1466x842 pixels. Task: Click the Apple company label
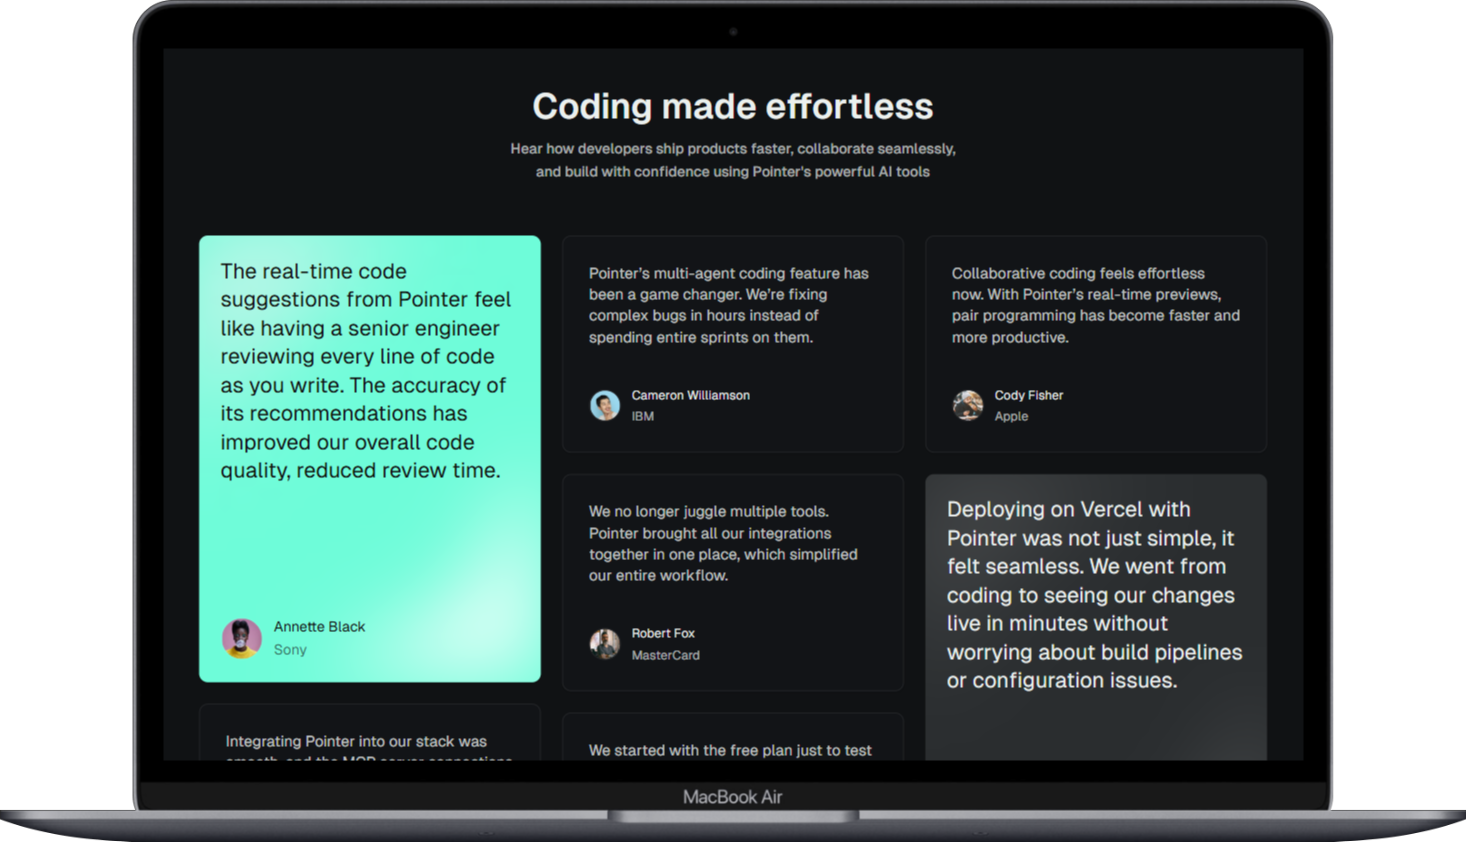pyautogui.click(x=1010, y=416)
